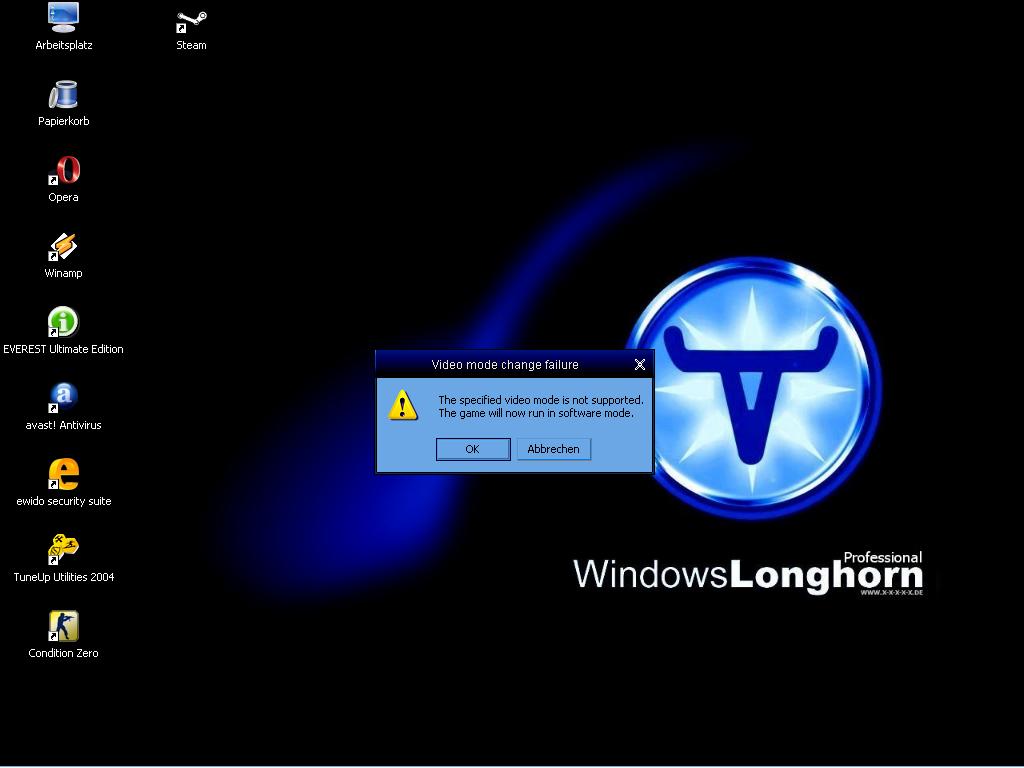The image size is (1024, 768).
Task: Click the Condition Zero game icon
Action: click(x=63, y=626)
